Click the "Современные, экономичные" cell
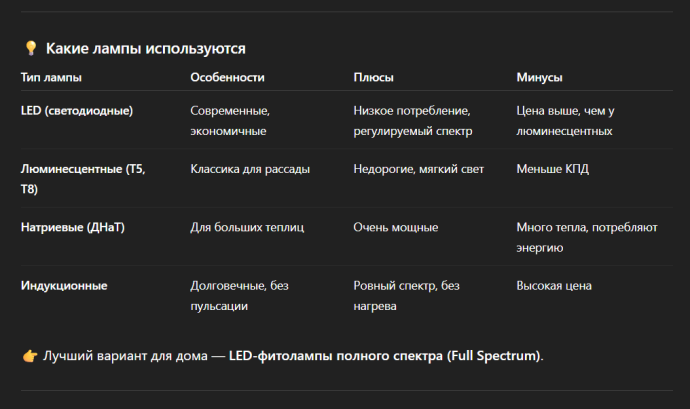690x409 pixels. pos(230,120)
